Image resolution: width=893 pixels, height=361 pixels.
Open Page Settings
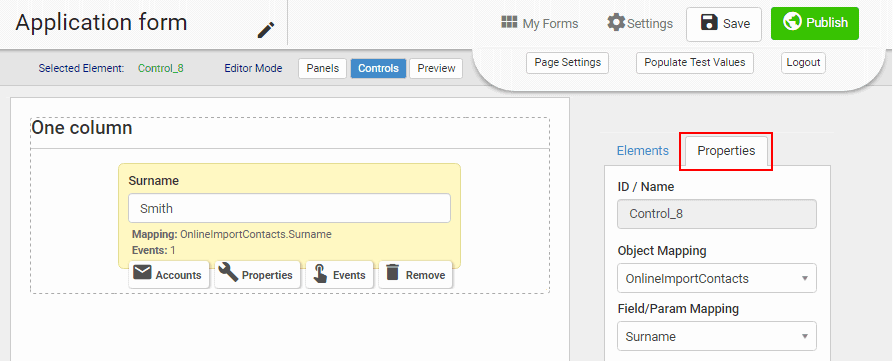567,63
